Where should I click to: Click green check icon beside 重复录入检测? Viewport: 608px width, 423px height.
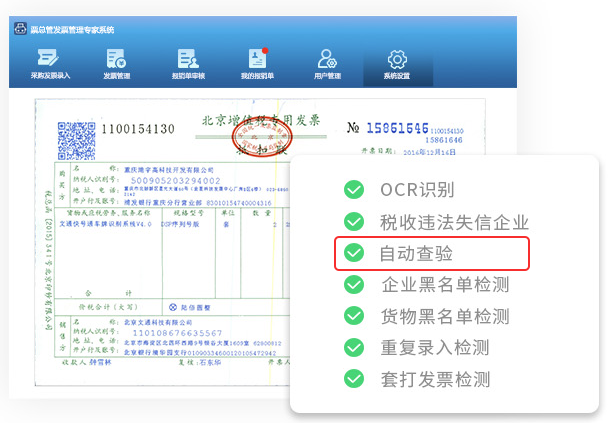pyautogui.click(x=354, y=347)
